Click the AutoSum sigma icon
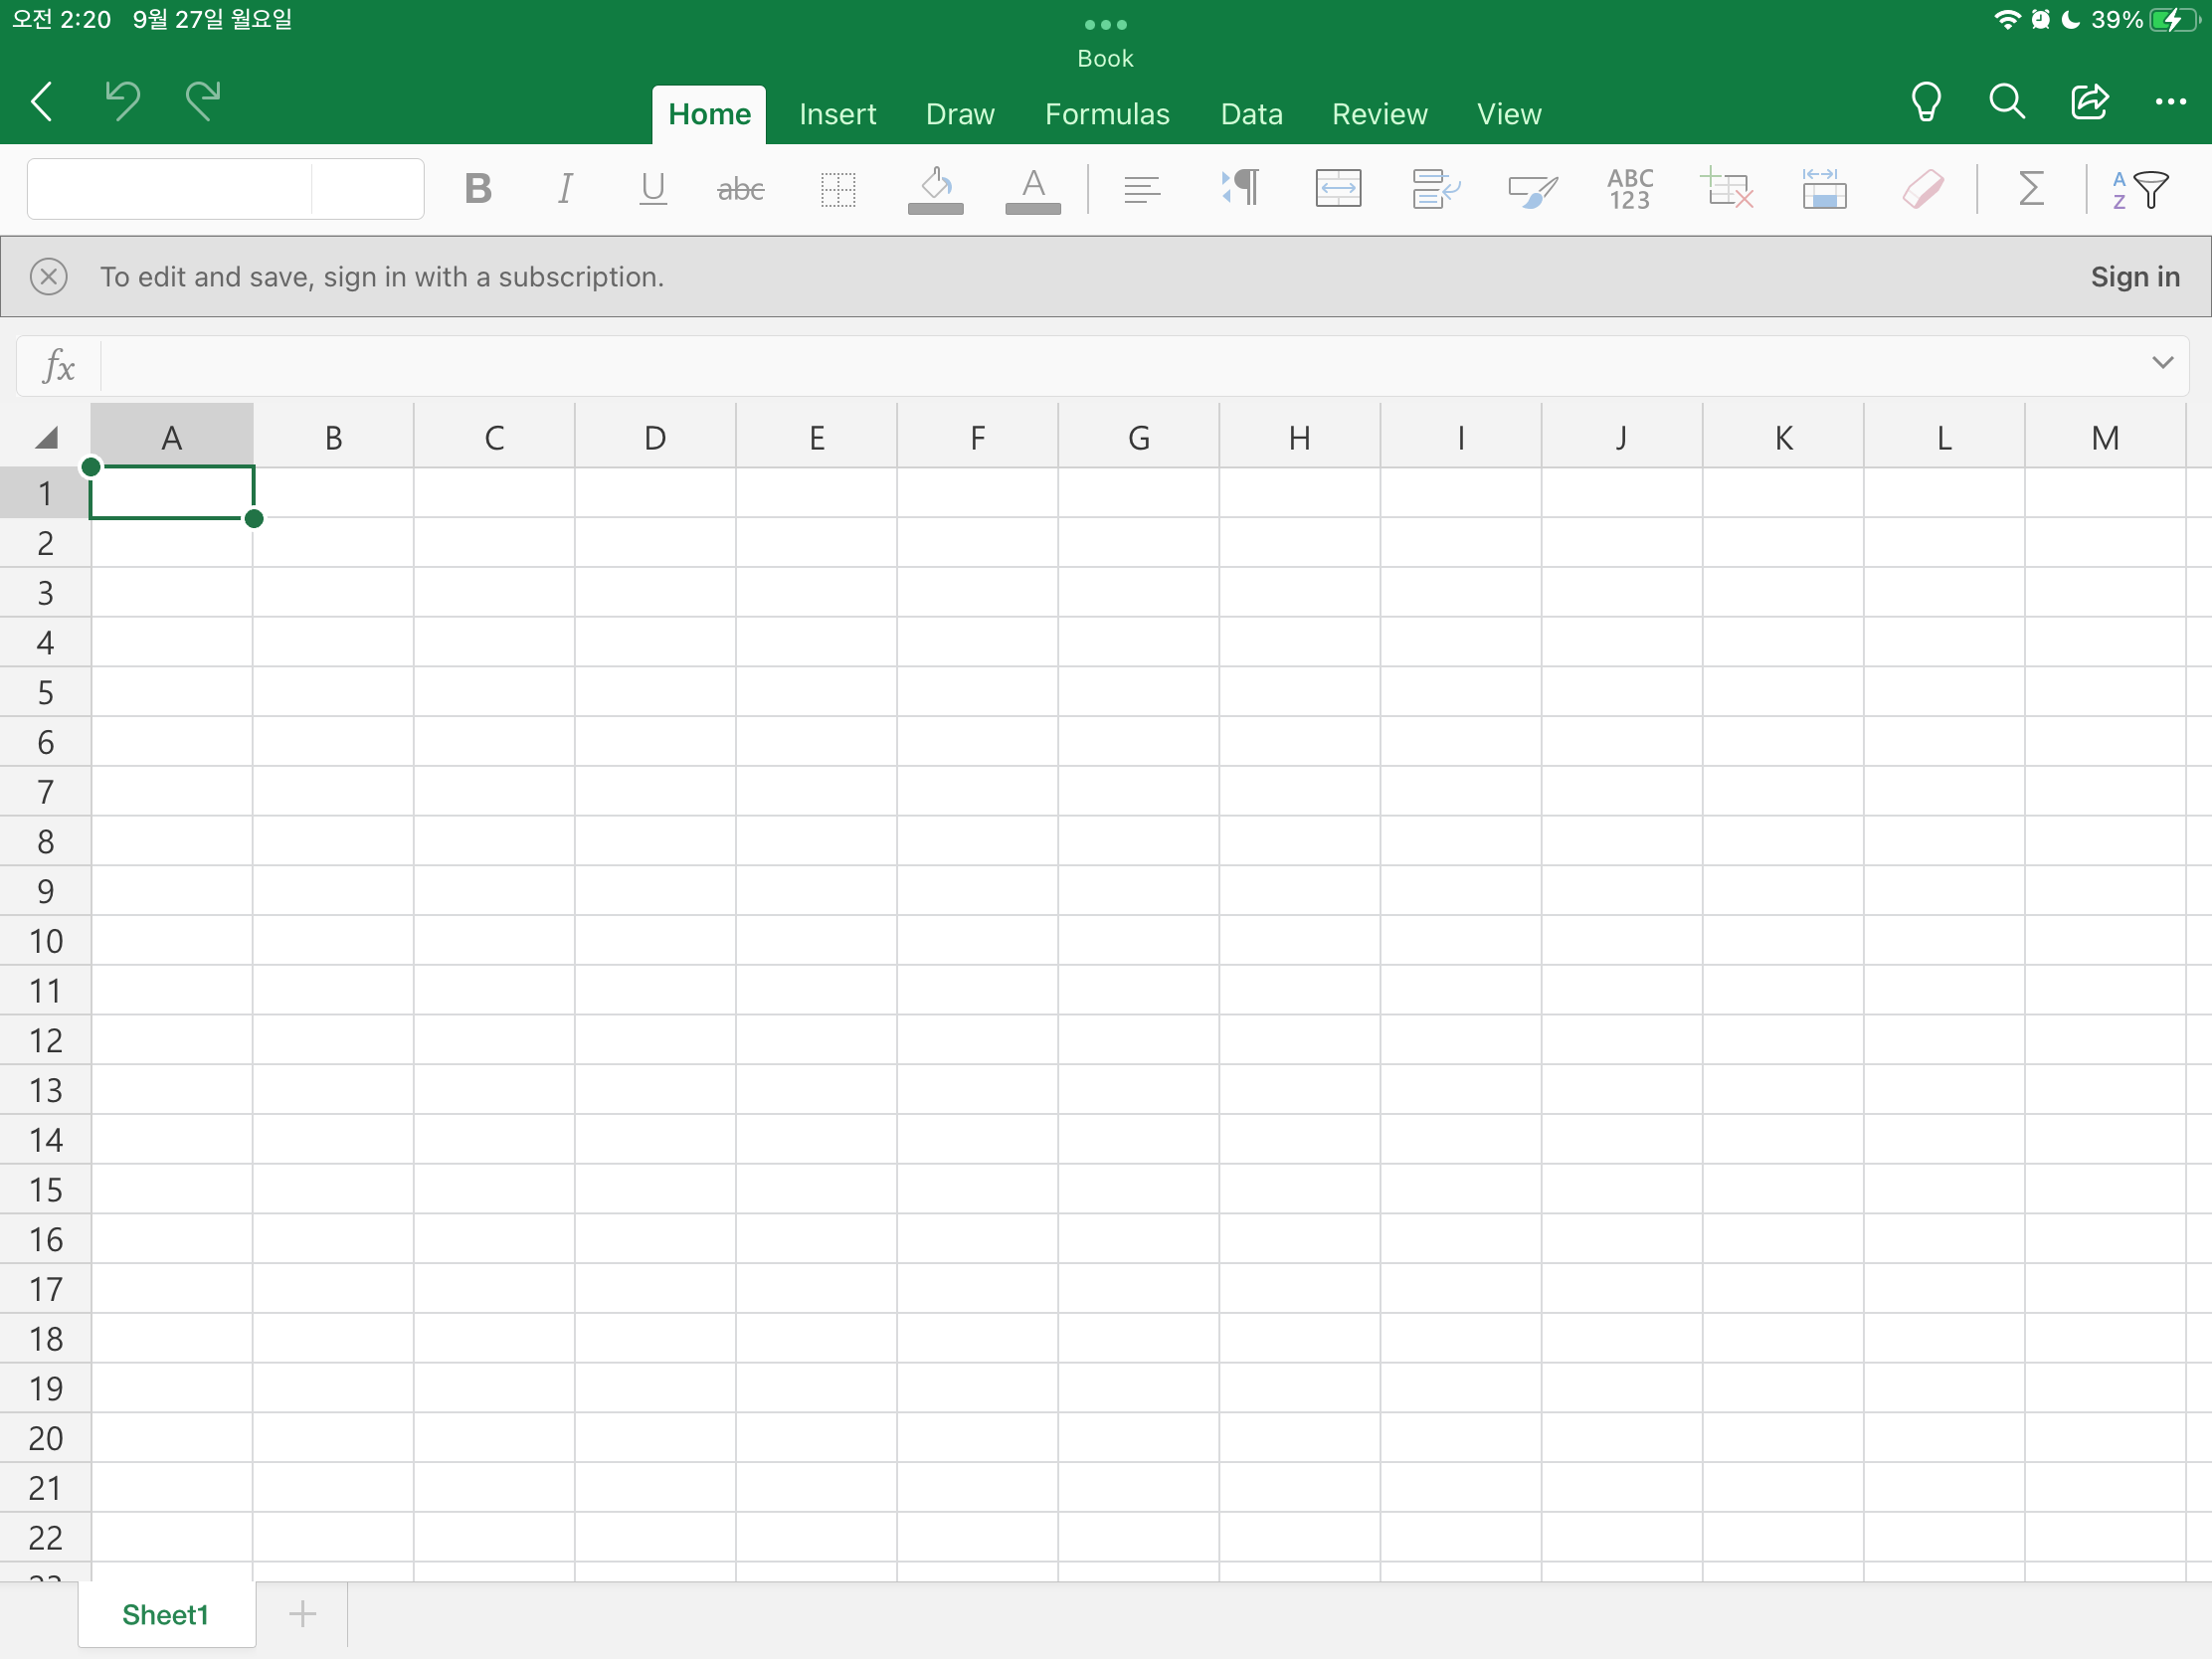Viewport: 2212px width, 1659px height. click(2031, 188)
